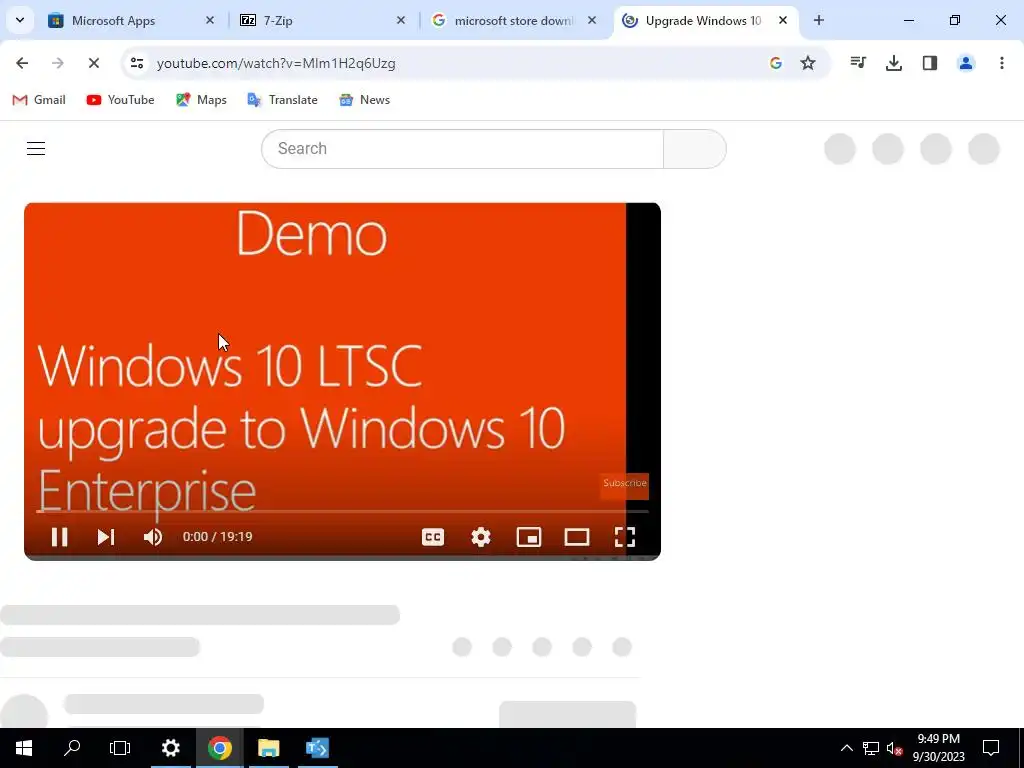Expand the tab search dropdown

20,20
